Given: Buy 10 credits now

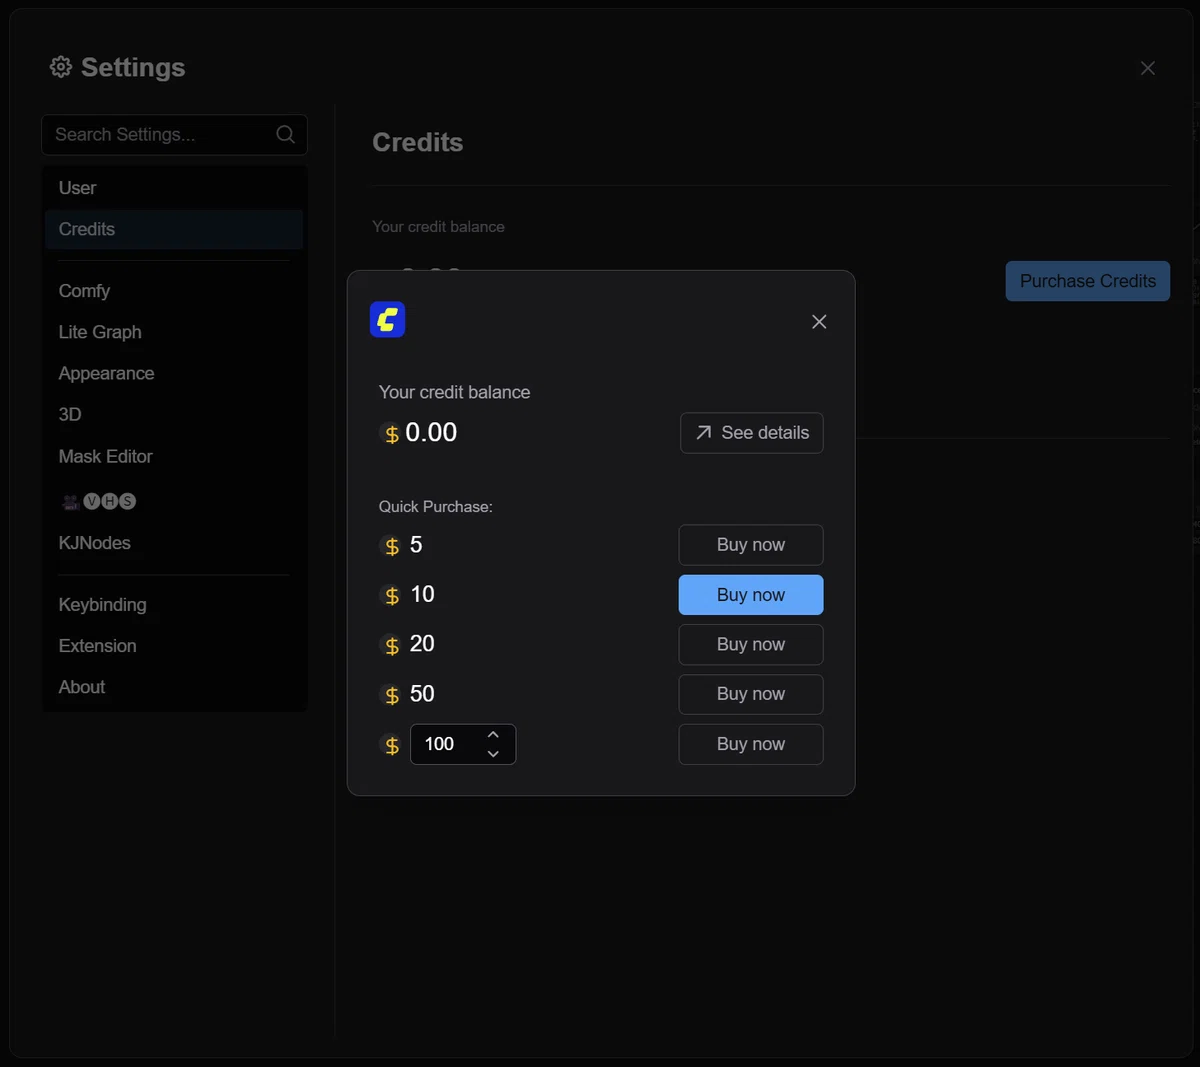Looking at the screenshot, I should pos(751,595).
